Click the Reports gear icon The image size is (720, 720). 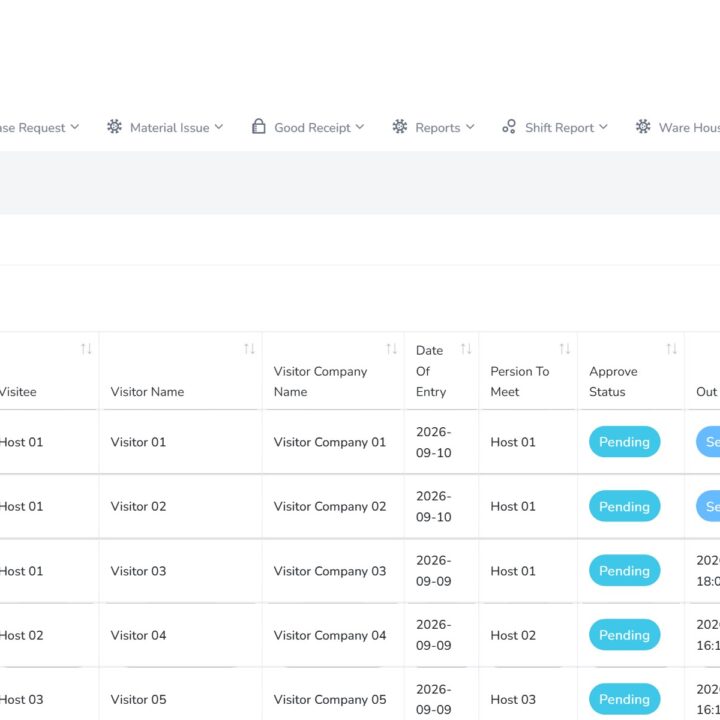399,126
